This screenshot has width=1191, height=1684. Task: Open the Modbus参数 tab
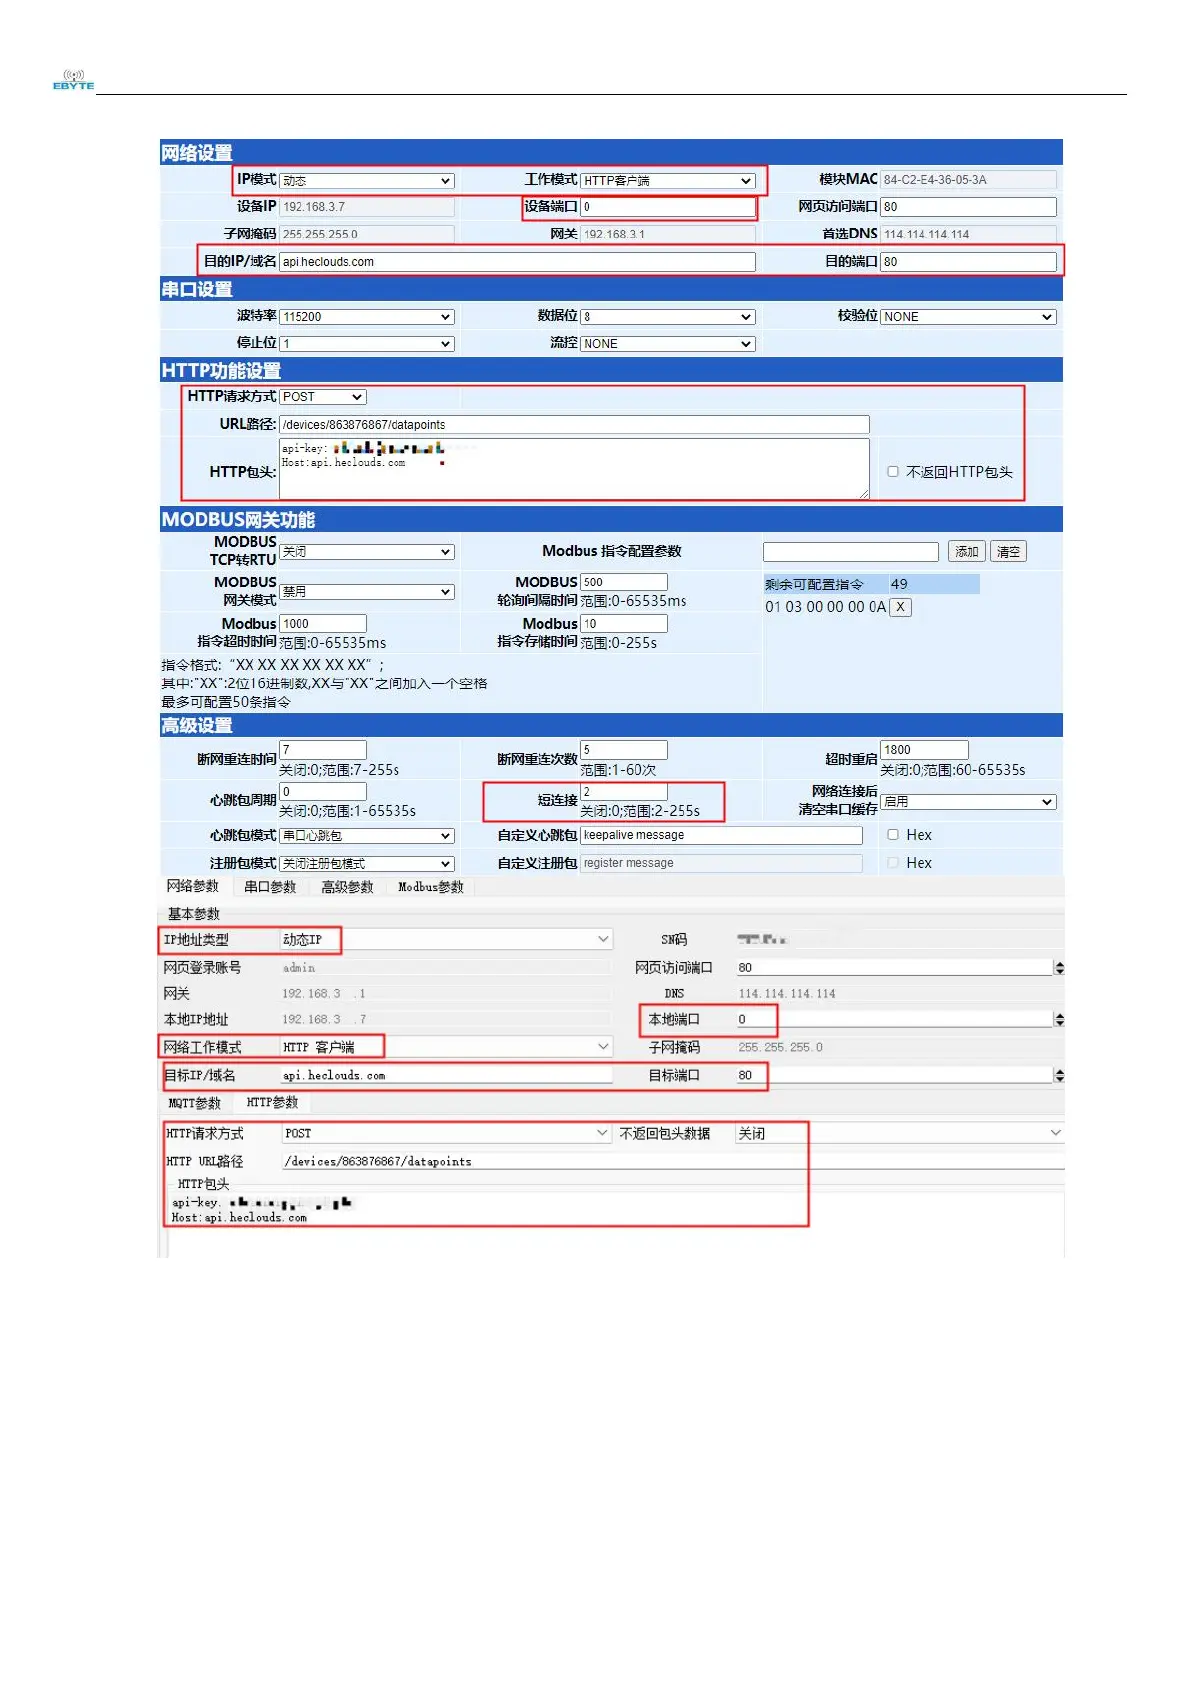tap(431, 887)
